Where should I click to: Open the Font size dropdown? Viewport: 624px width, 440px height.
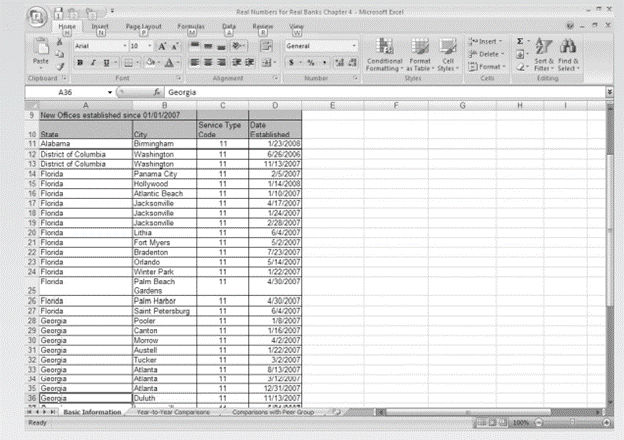(150, 46)
